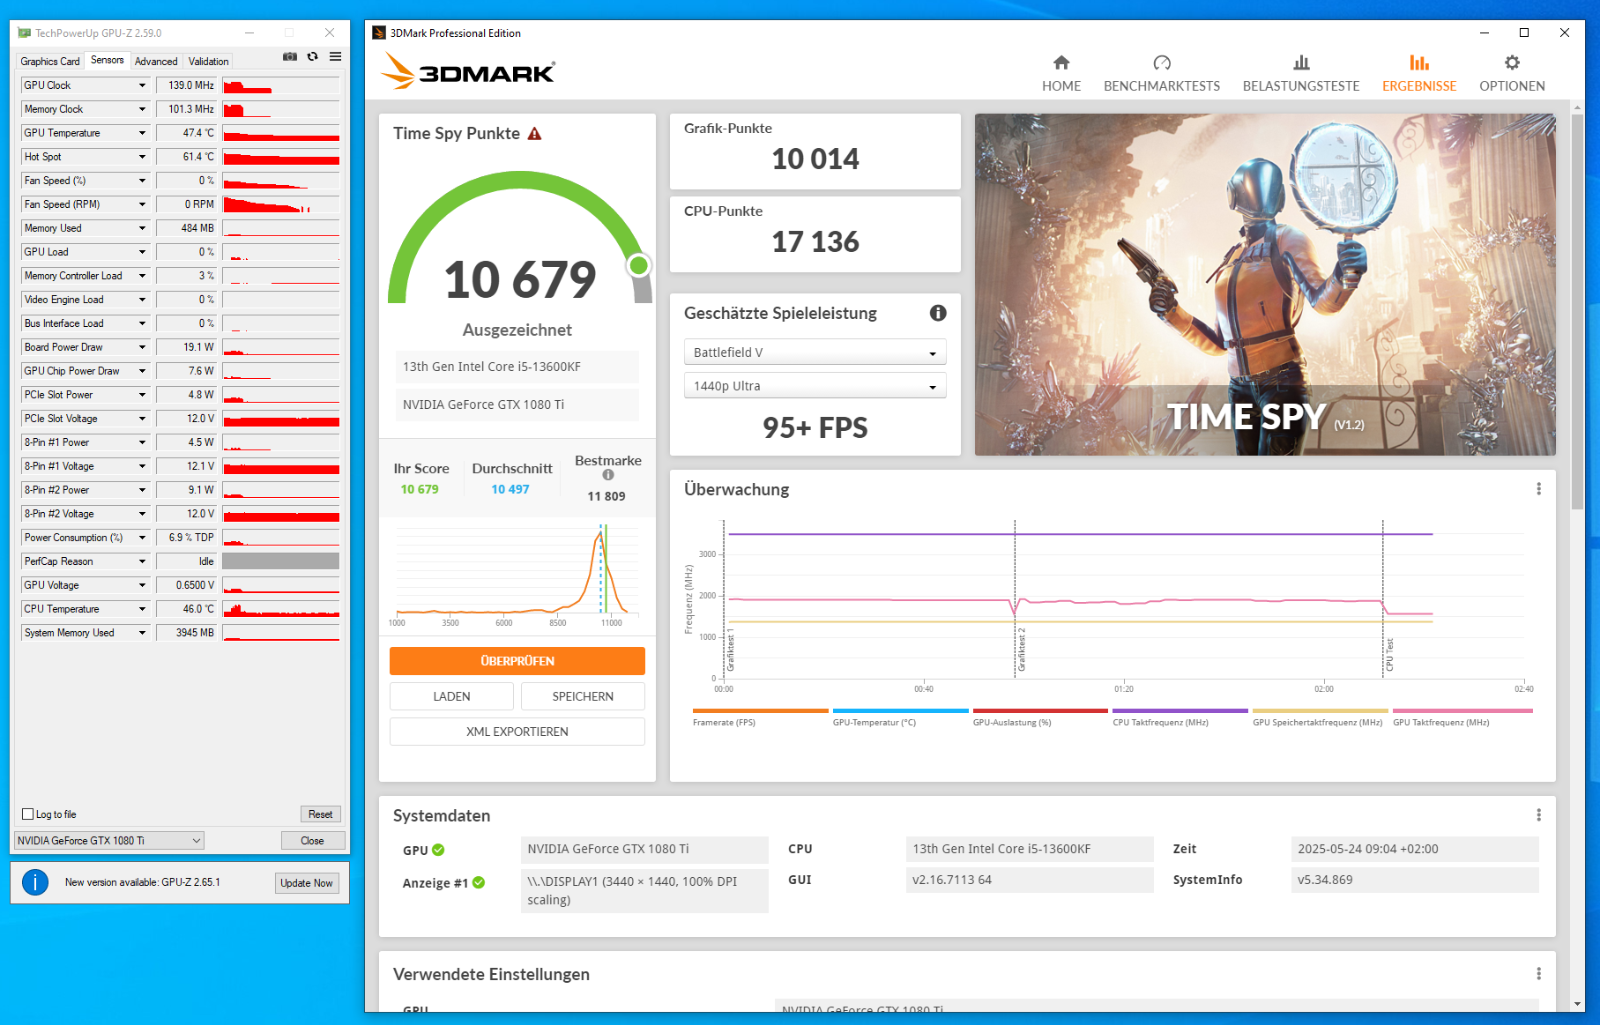1600x1025 pixels.
Task: Open the Memory Clock sensor dropdown
Action: tap(142, 110)
